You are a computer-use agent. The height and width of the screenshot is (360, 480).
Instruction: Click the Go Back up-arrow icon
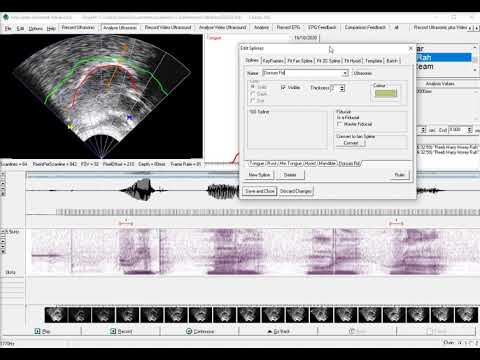[x=270, y=332]
